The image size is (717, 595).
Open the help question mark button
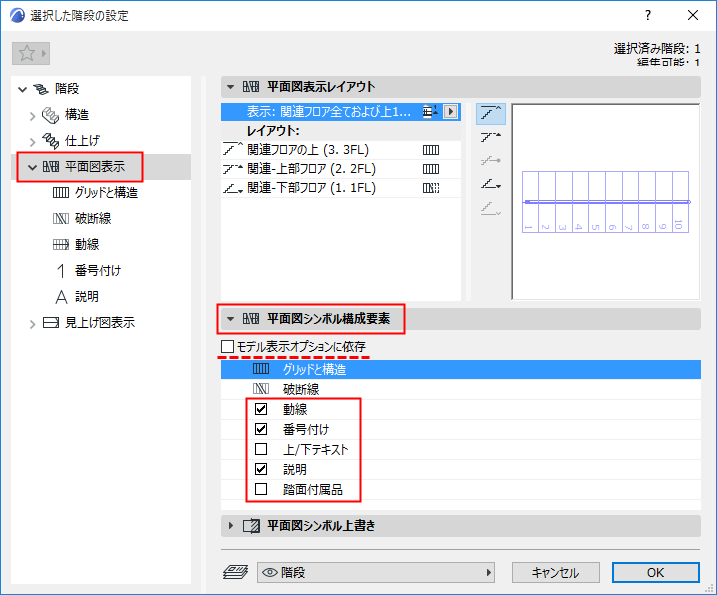[648, 16]
